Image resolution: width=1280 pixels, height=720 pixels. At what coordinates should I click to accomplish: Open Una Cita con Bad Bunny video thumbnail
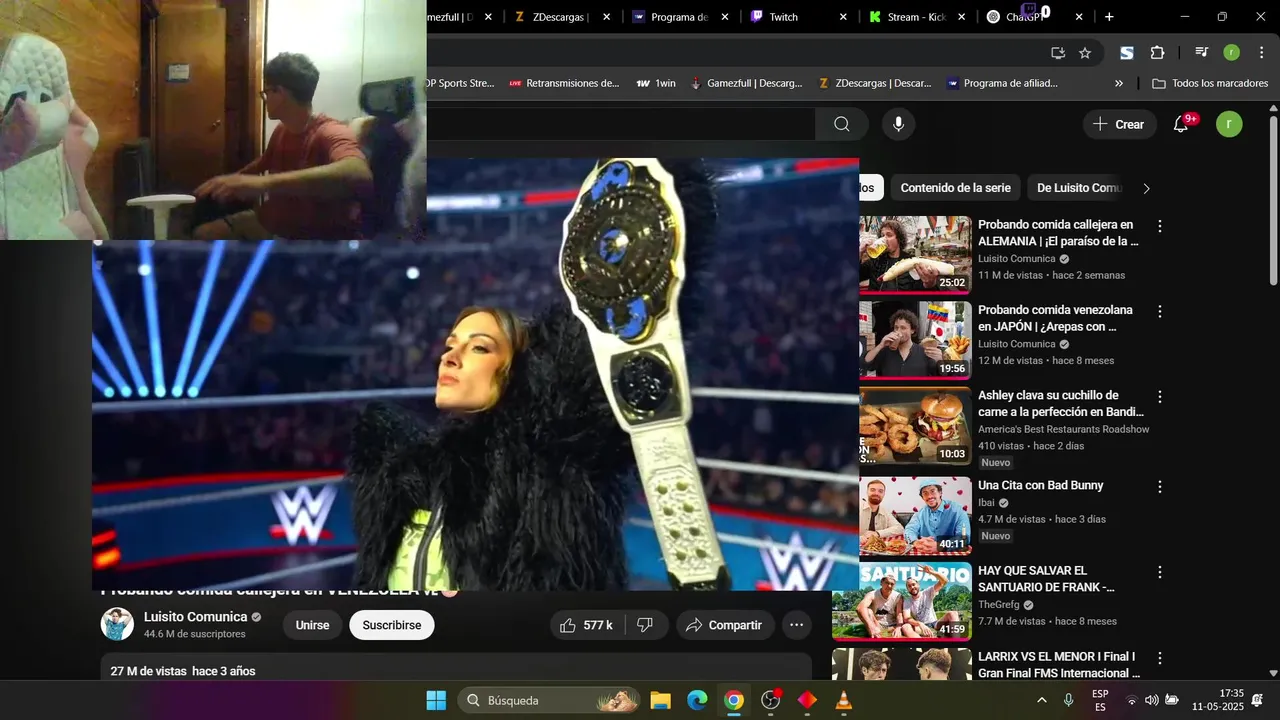[x=915, y=515]
